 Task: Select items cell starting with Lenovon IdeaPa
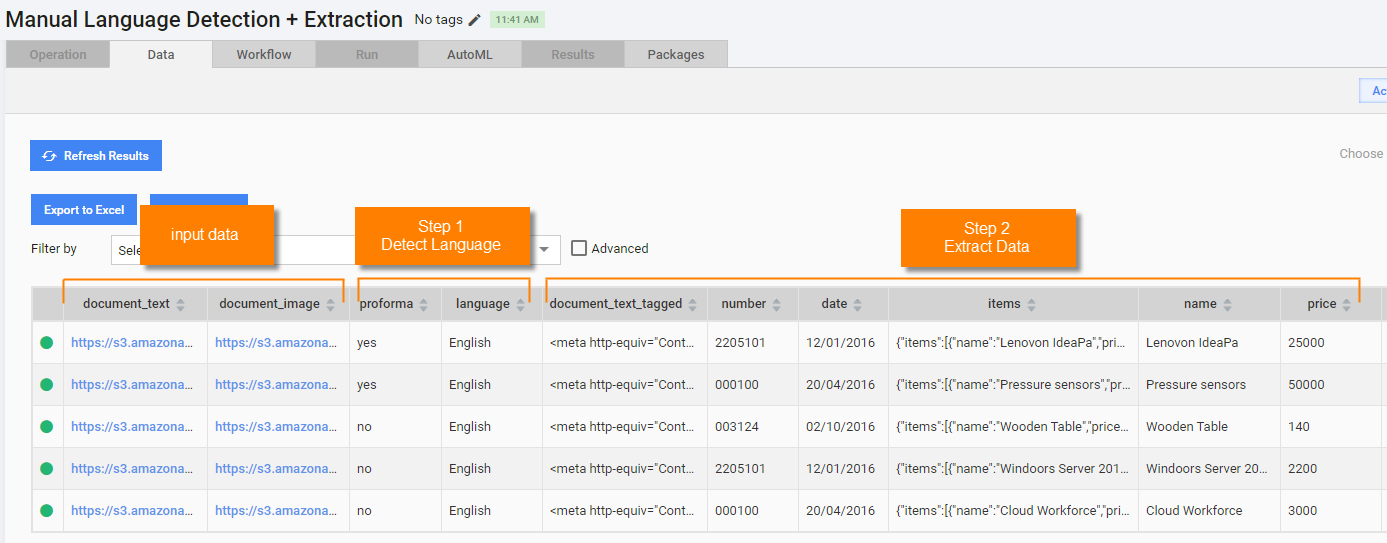[x=1013, y=342]
